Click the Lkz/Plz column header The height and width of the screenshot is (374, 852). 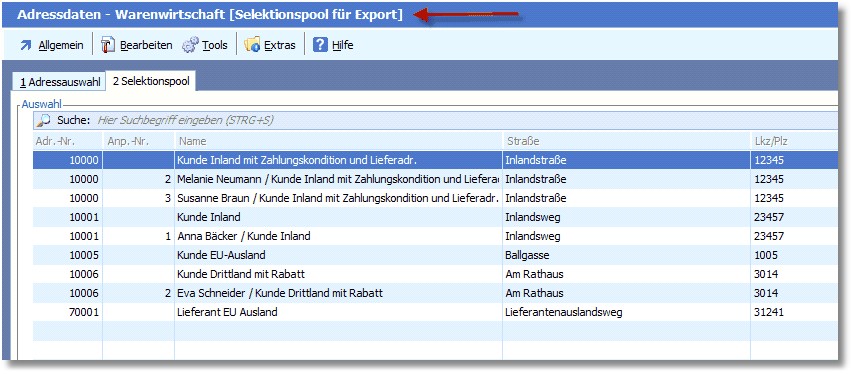click(794, 141)
